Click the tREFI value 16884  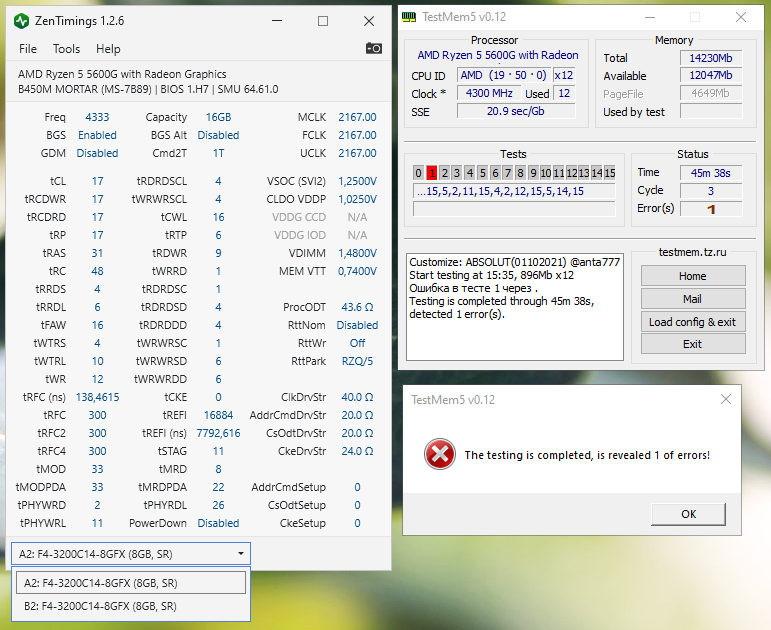[x=218, y=415]
